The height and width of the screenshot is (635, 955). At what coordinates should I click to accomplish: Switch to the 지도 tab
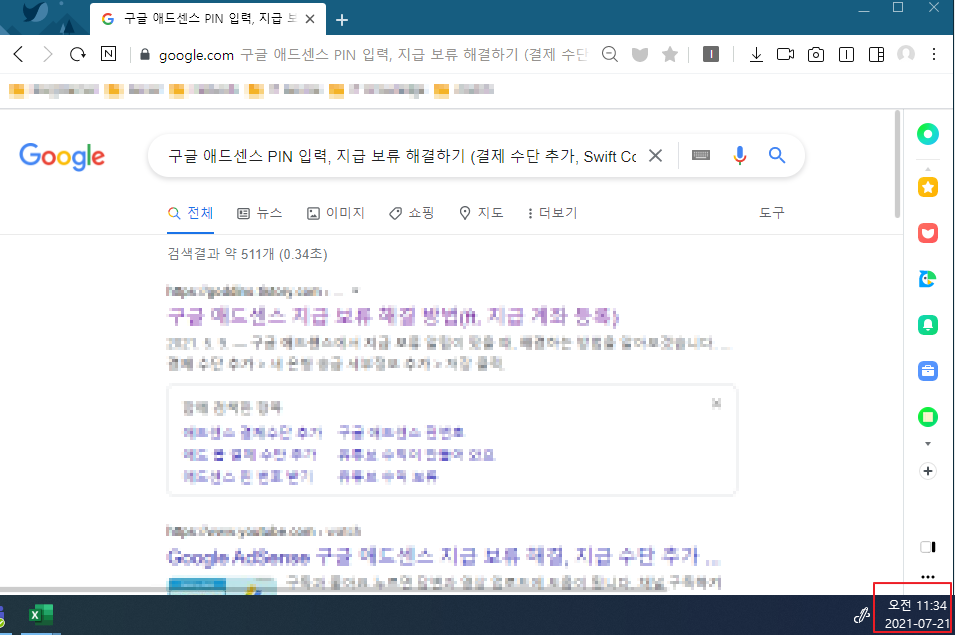click(481, 213)
